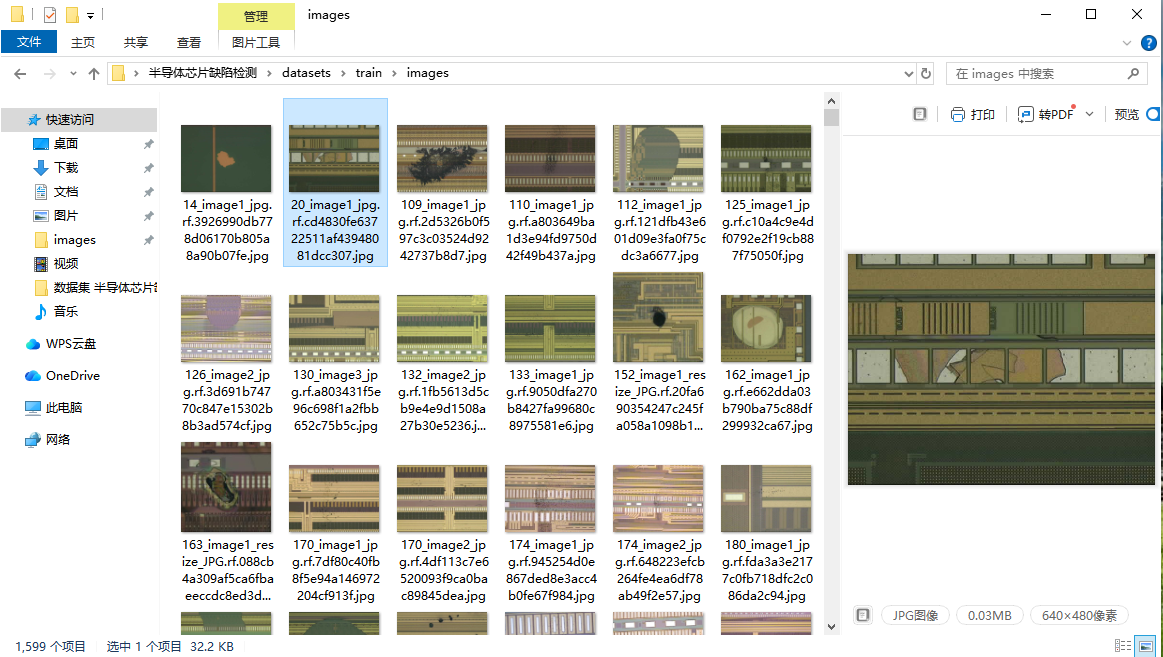Screen dimensions: 1163x657
Task: Switch to details view icon in status bar
Action: tap(1123, 646)
